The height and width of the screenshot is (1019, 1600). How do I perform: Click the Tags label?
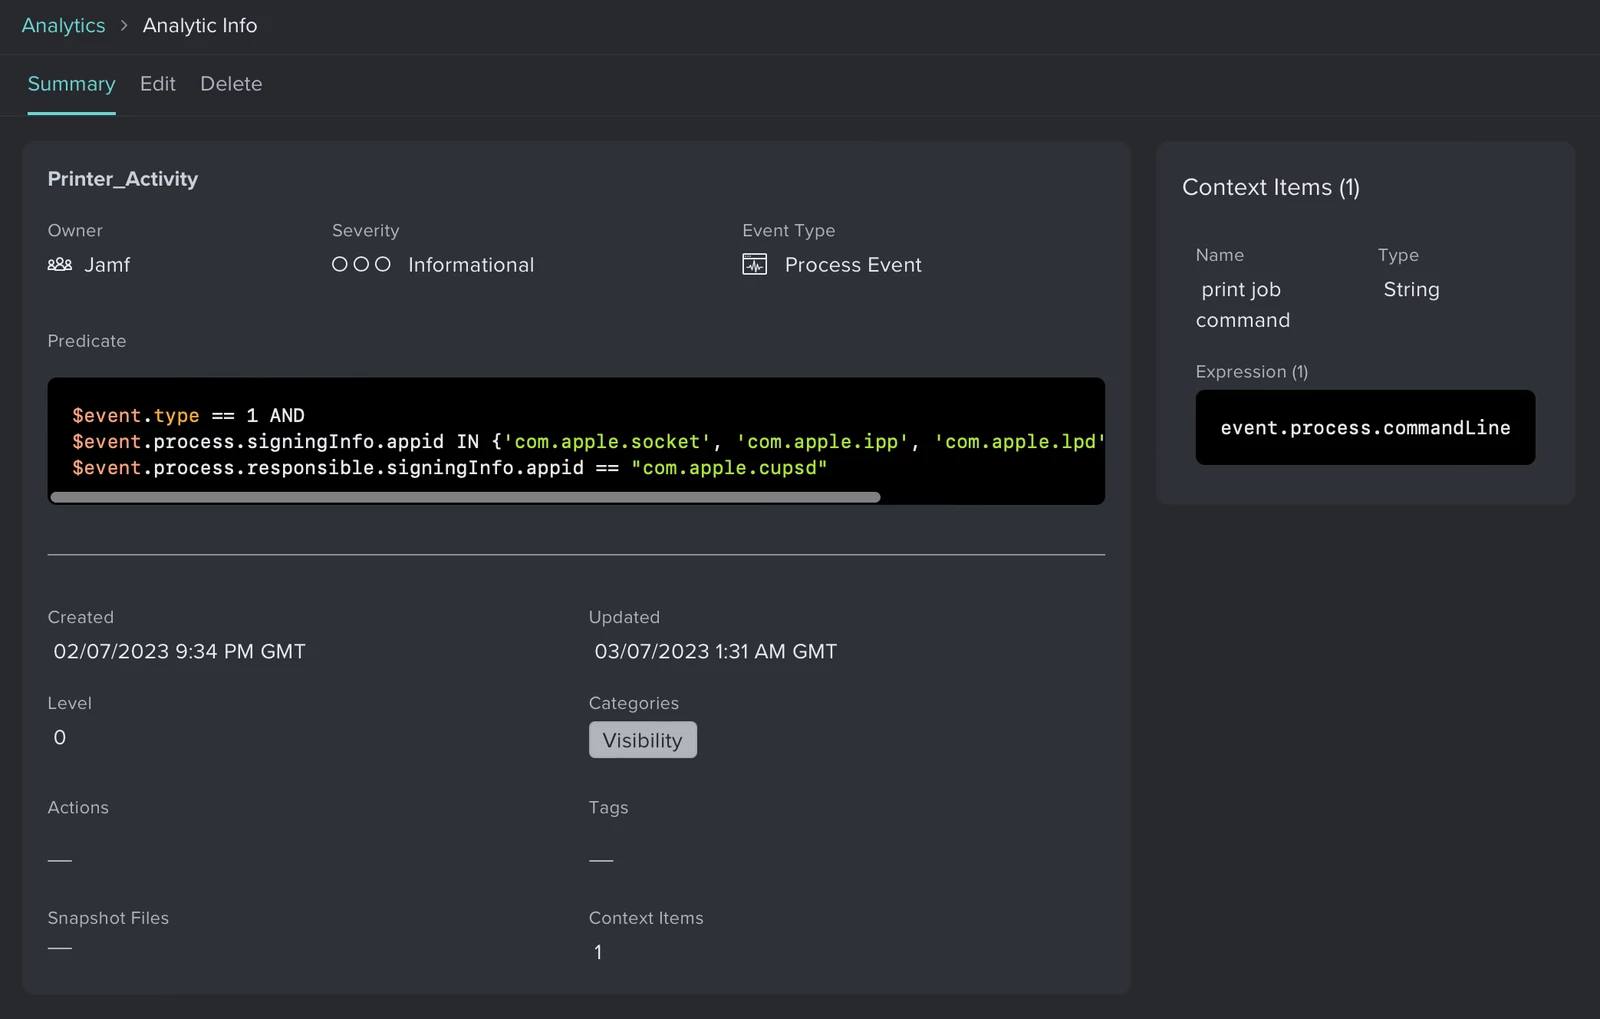coord(609,808)
